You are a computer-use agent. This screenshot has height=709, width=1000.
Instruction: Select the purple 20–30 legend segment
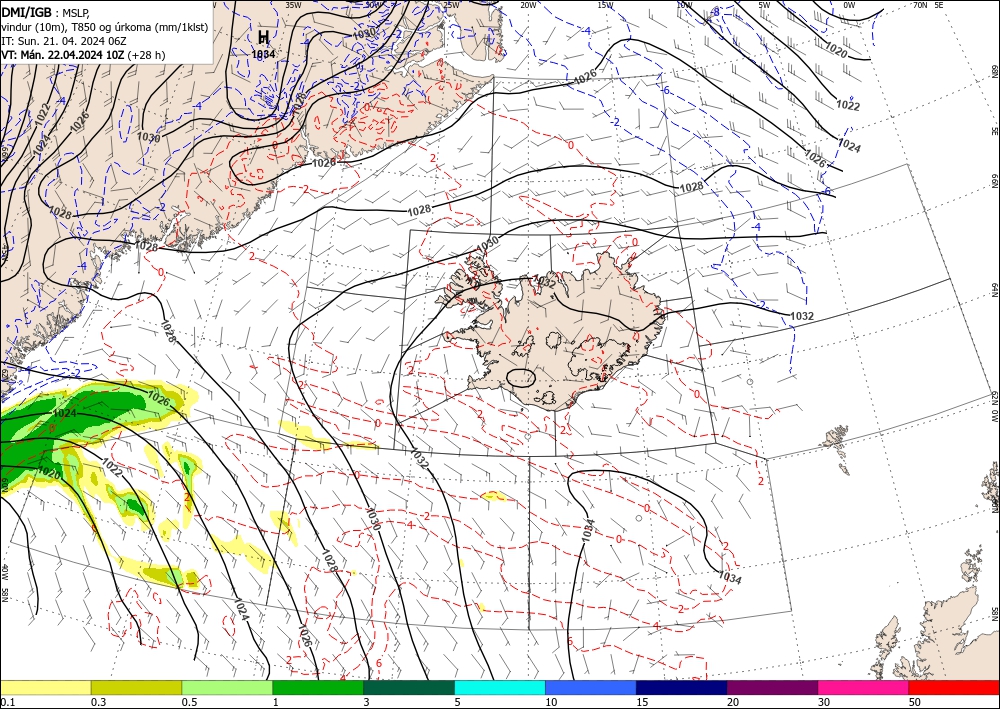[x=772, y=687]
